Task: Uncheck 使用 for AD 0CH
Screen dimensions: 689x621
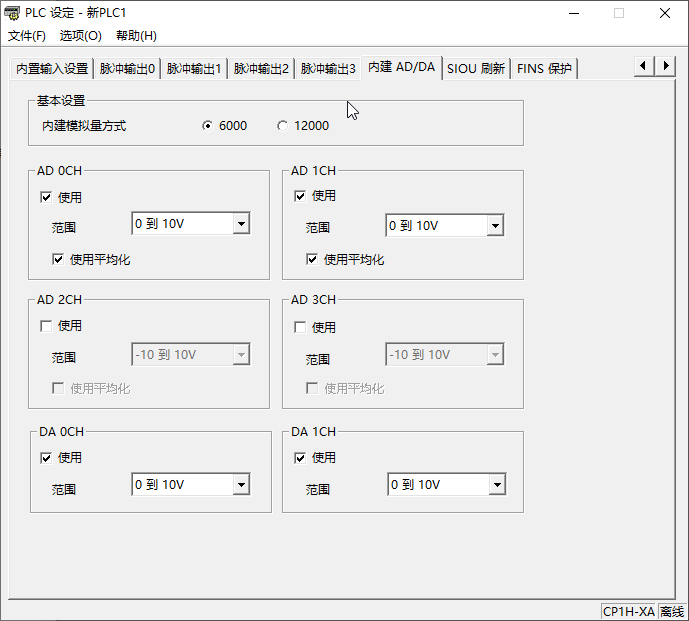Action: coord(46,197)
